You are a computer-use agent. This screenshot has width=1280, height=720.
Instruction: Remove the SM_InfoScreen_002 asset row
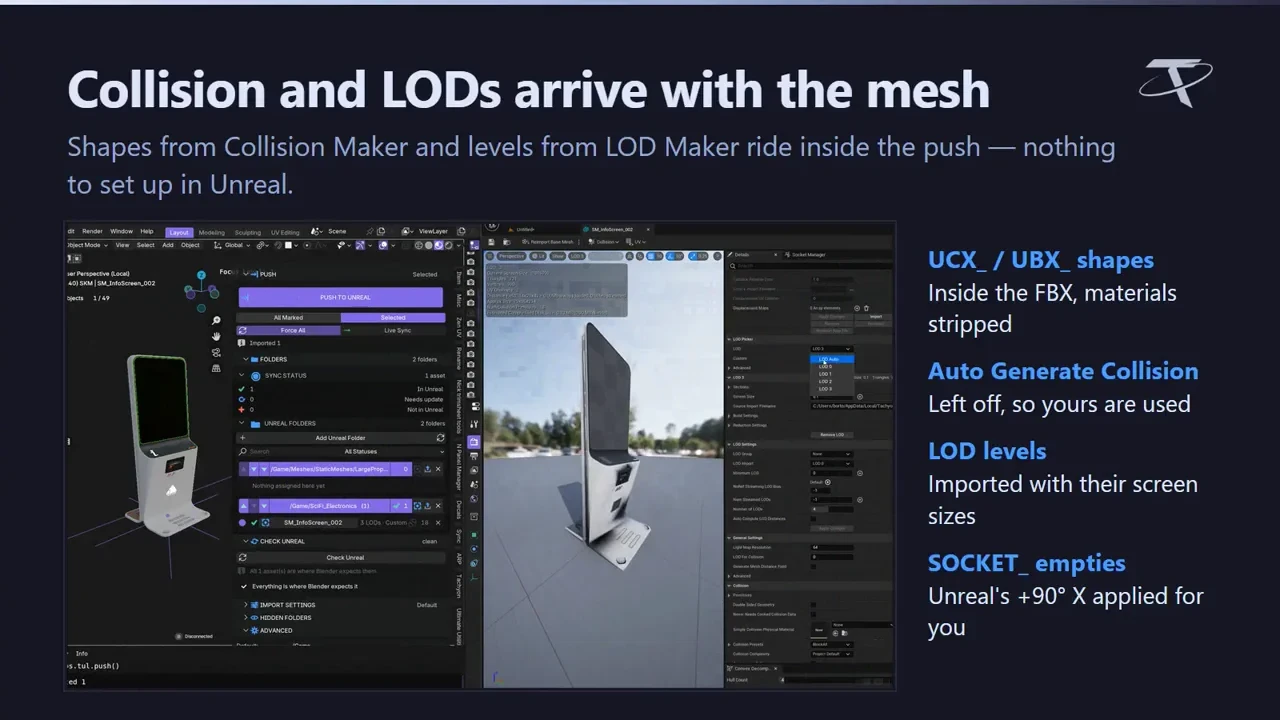pyautogui.click(x=440, y=522)
